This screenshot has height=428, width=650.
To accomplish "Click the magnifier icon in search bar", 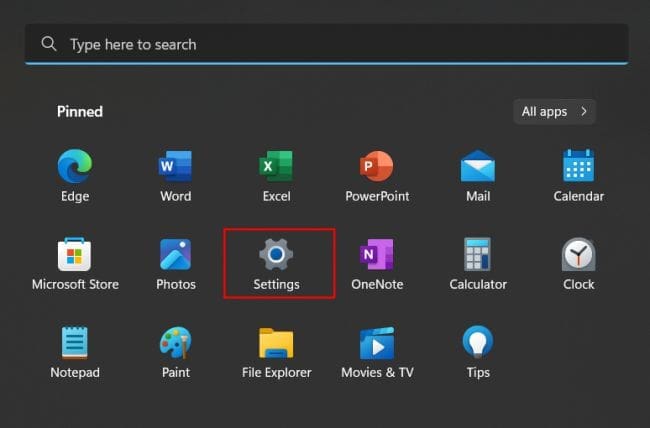I will point(49,44).
